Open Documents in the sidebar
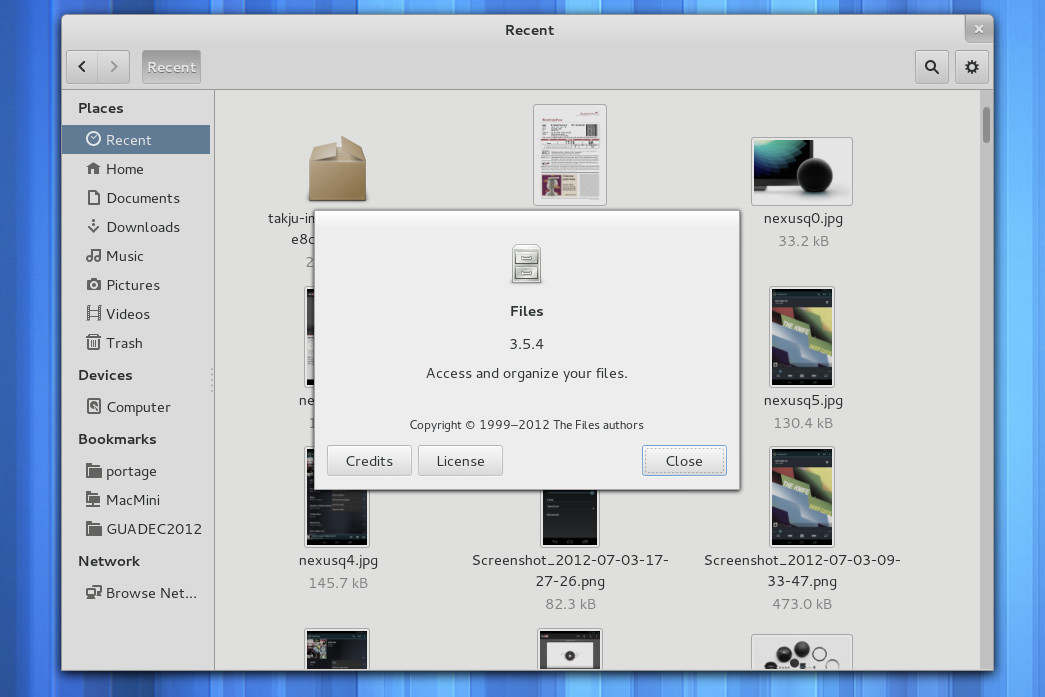1045x697 pixels. [x=136, y=198]
